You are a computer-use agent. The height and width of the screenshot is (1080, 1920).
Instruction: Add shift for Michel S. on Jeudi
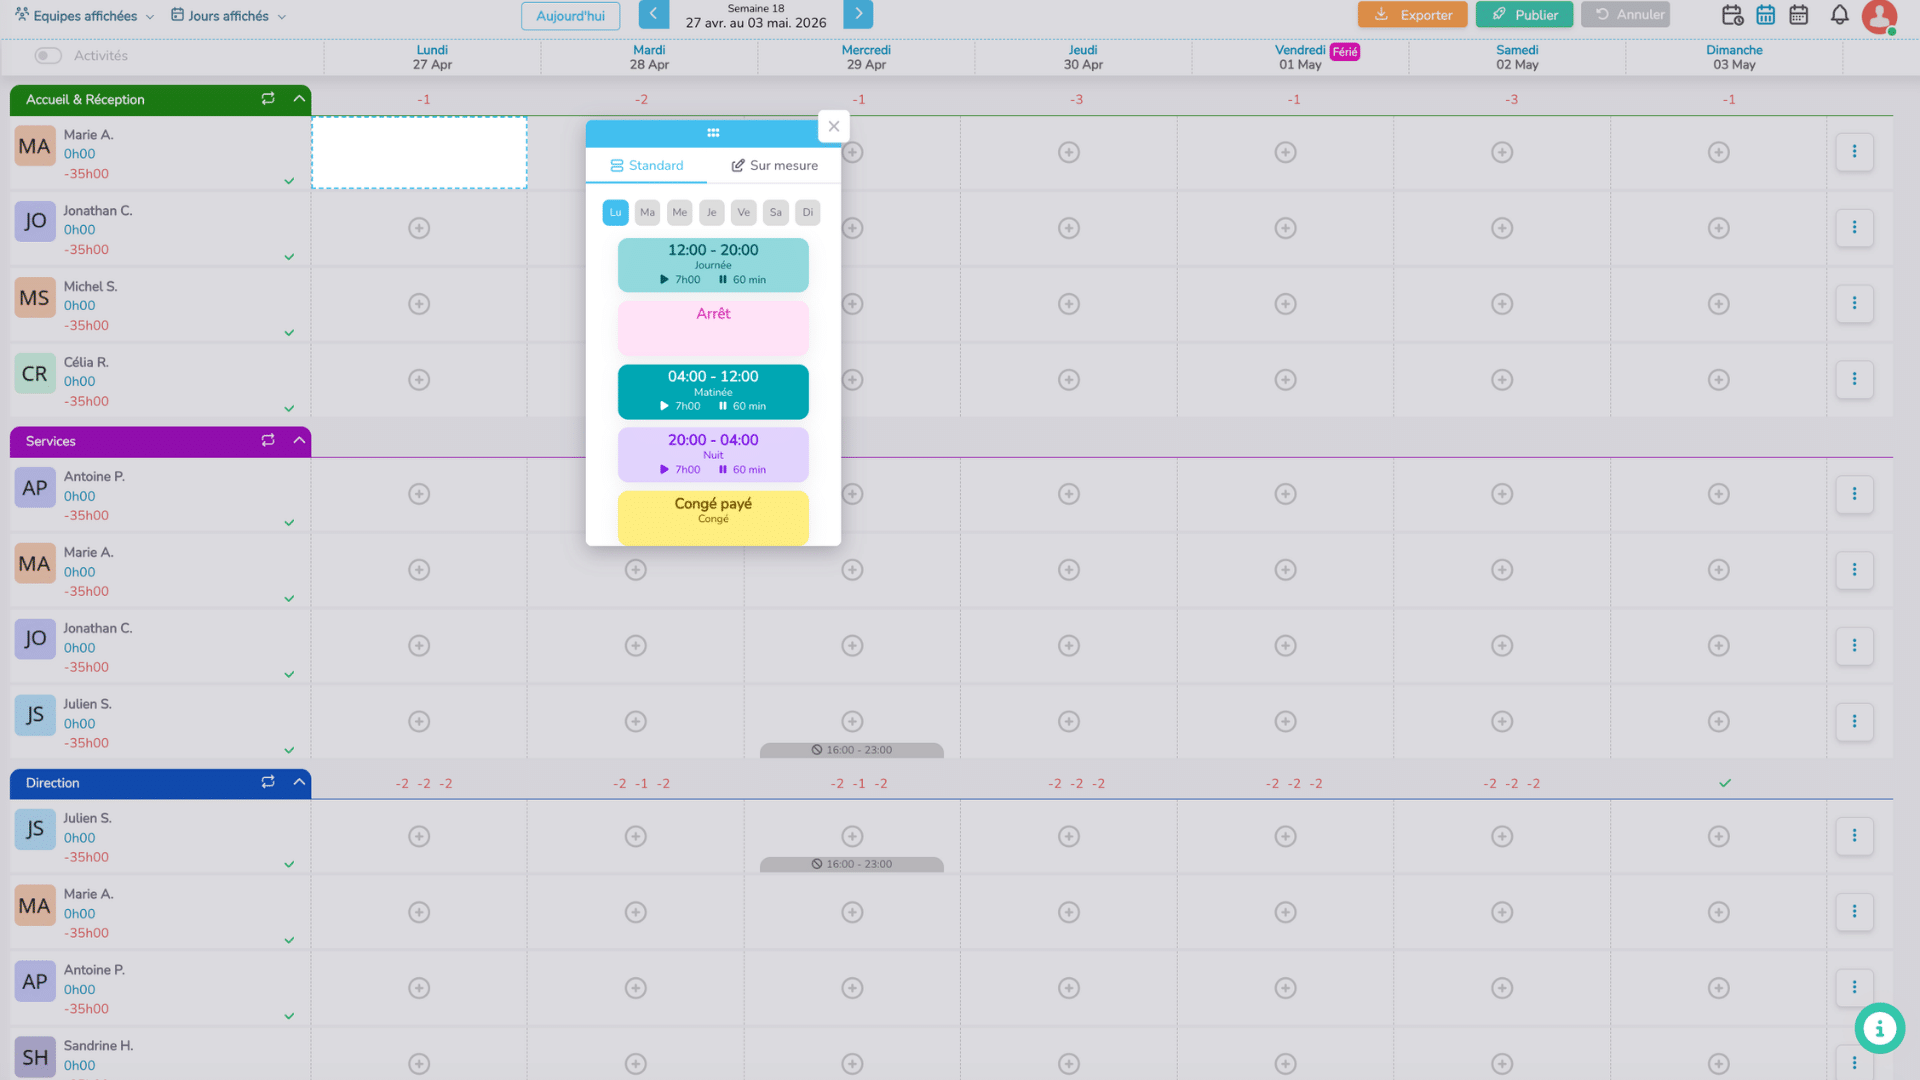[1069, 304]
